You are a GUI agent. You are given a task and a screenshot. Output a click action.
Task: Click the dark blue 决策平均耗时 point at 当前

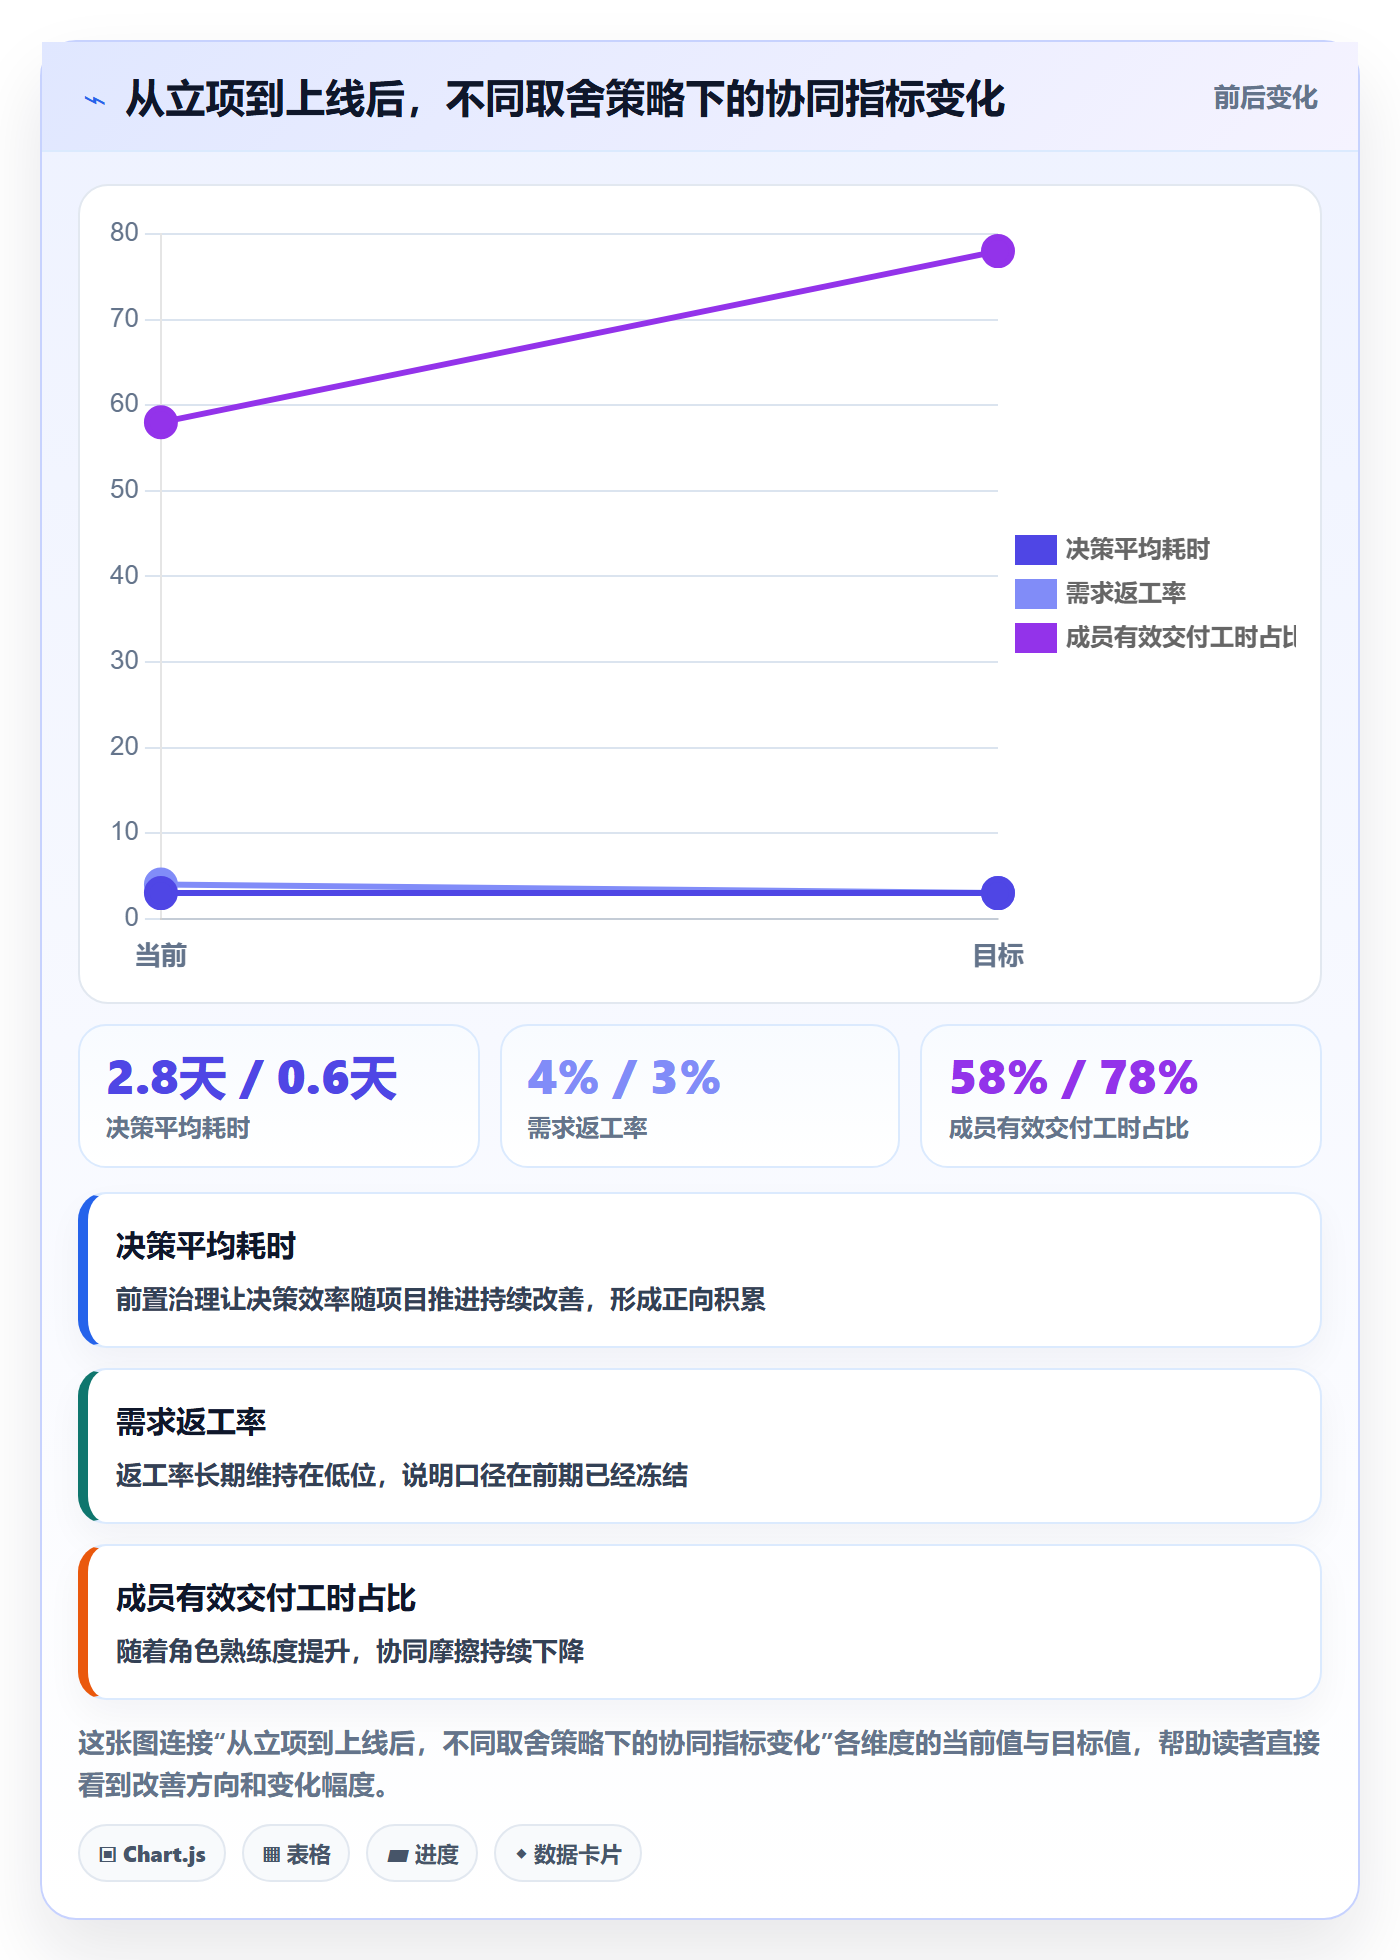coord(161,893)
